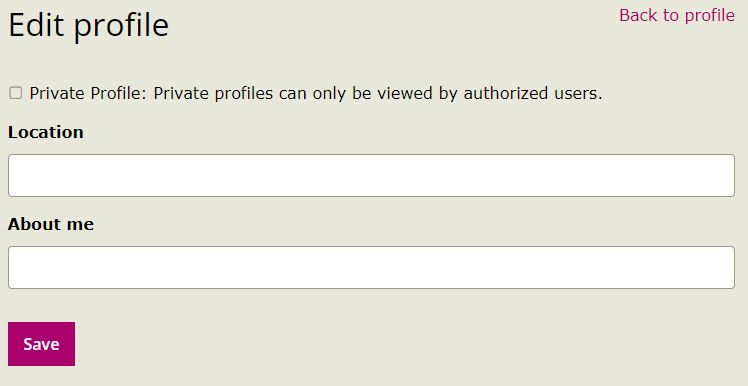Place cursor in the Location box

coord(371,175)
